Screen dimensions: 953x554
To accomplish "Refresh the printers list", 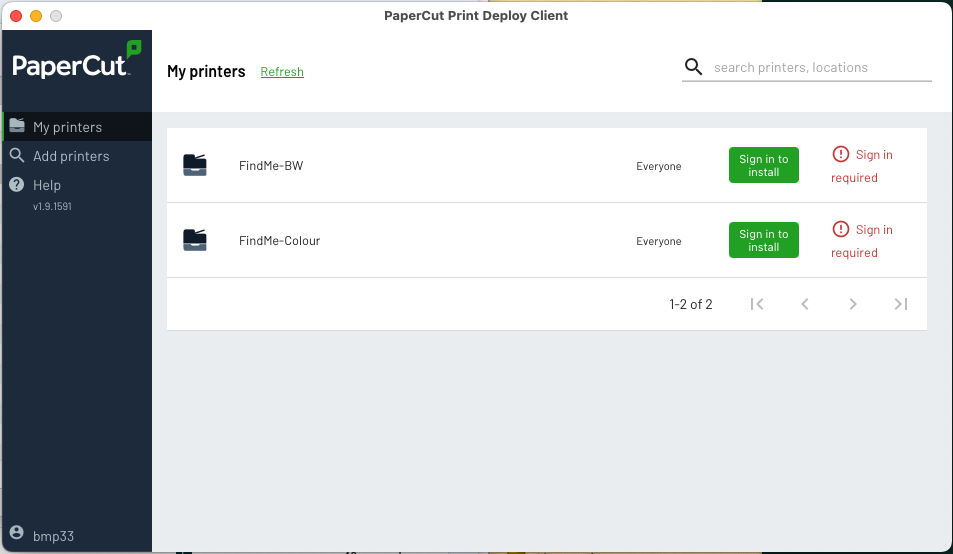I will (282, 72).
